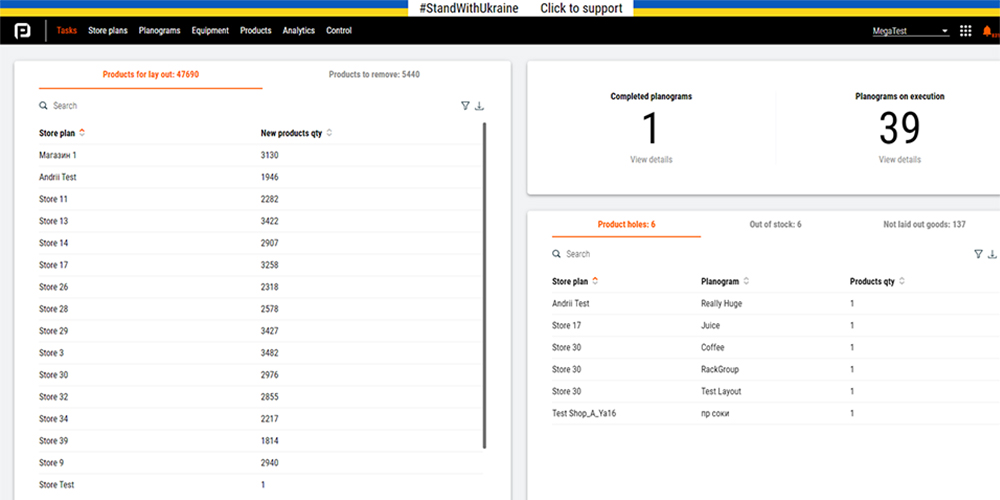Open the Planograms menu
Image resolution: width=1000 pixels, height=500 pixels.
(x=160, y=31)
